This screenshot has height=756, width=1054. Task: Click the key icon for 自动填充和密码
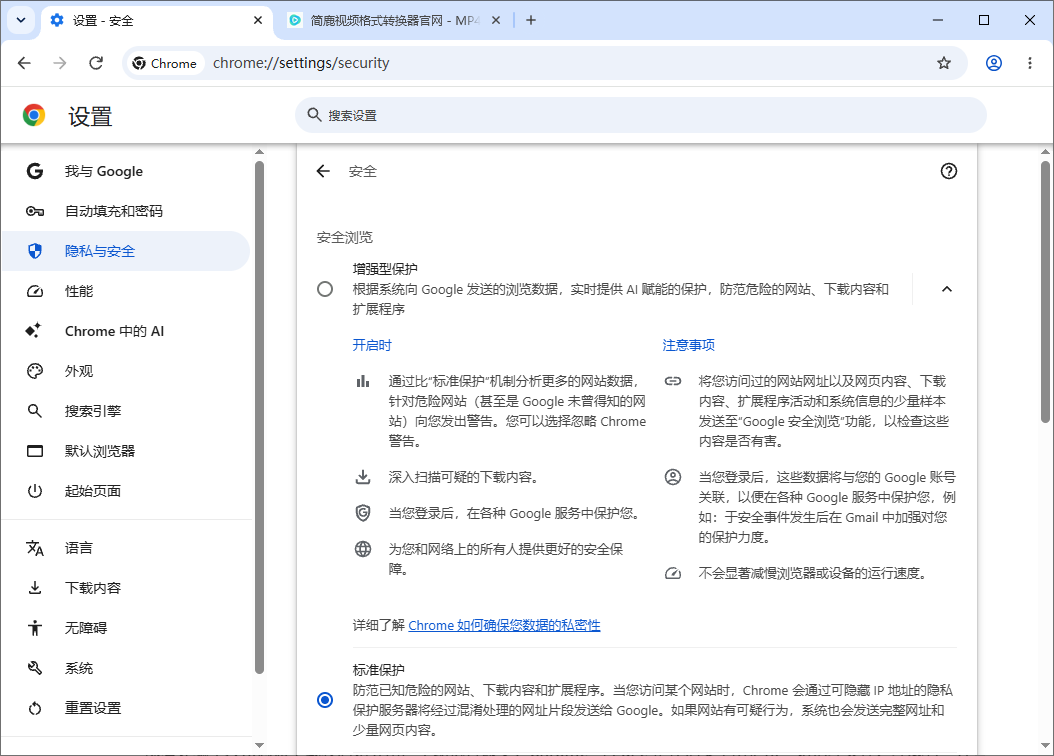coord(35,211)
